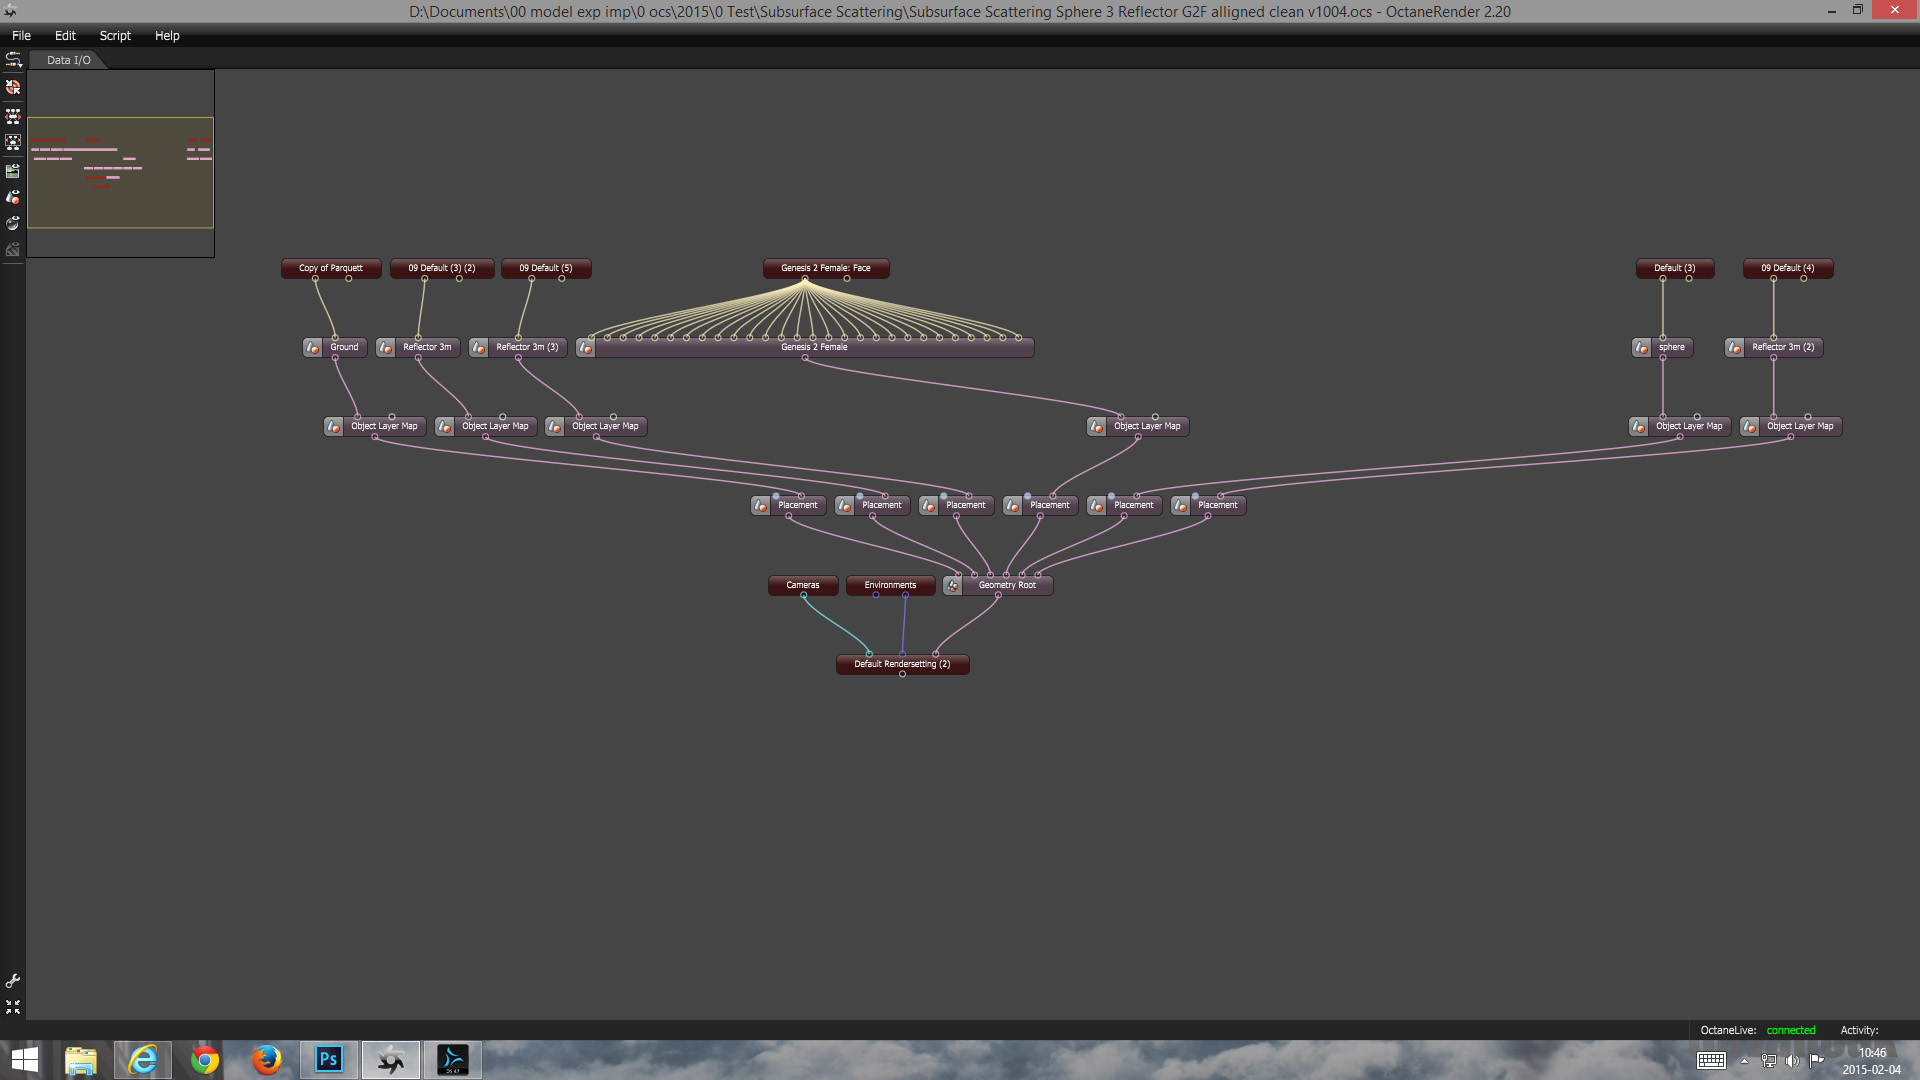Select the Default Rendersetting (2) node
Viewport: 1920px width, 1080px height.
(902, 664)
